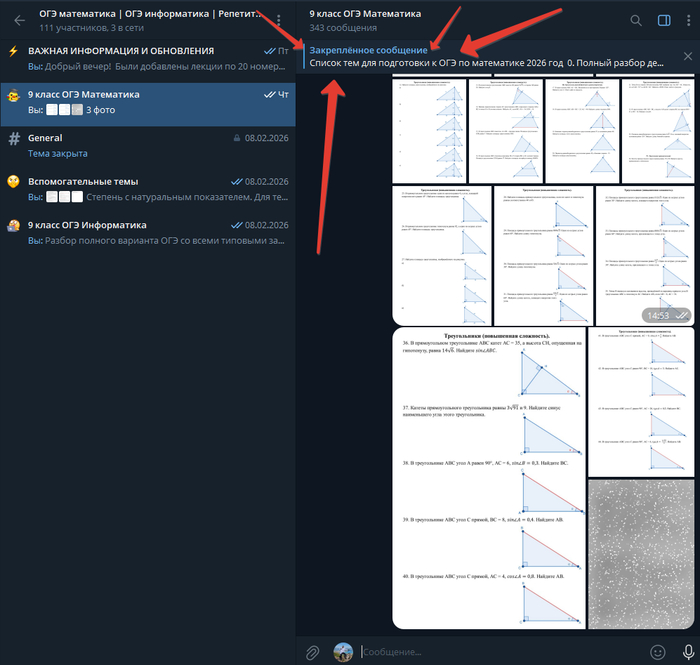The height and width of the screenshot is (665, 700).
Task: Open the emoji picker
Action: pyautogui.click(x=657, y=652)
